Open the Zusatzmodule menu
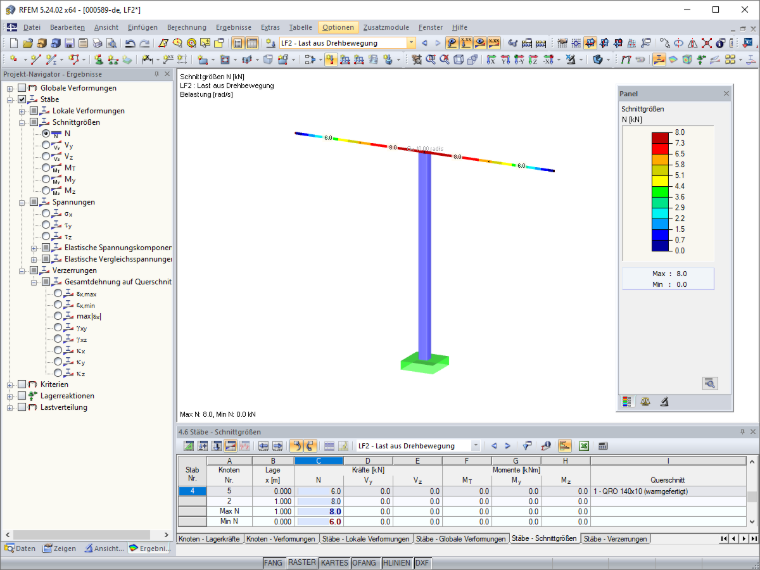This screenshot has width=760, height=570. pos(386,28)
